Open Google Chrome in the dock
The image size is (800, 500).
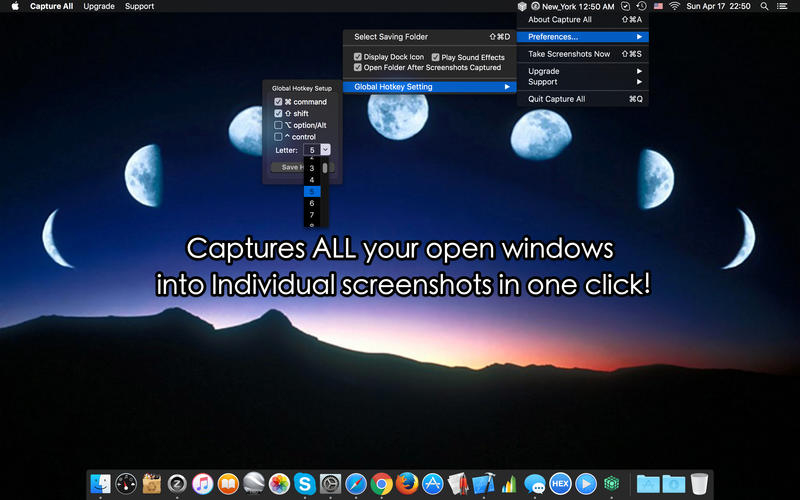click(381, 484)
